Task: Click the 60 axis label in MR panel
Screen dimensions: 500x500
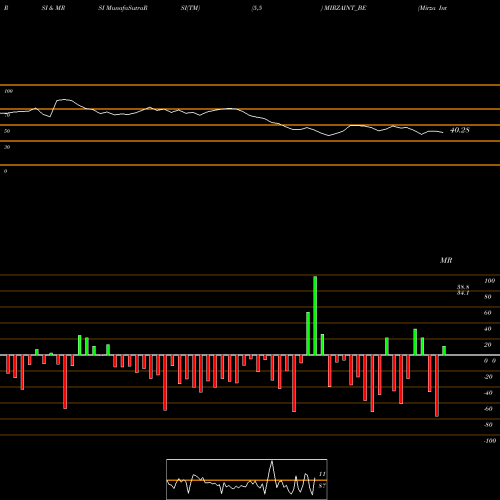Action: 488,313
